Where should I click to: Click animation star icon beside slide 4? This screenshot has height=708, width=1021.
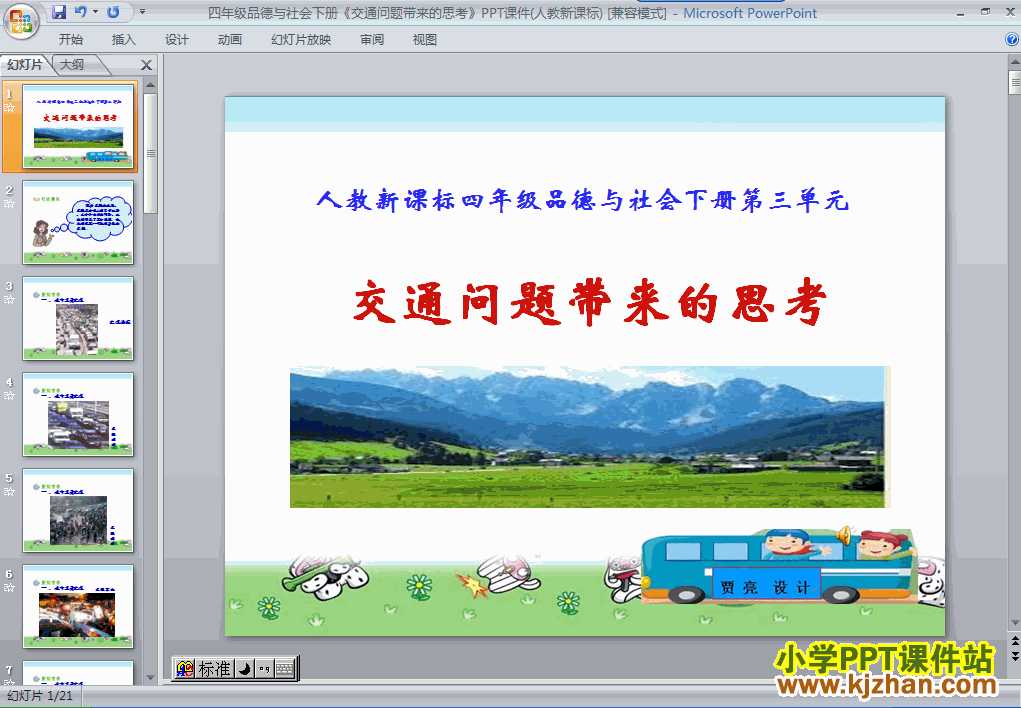click(9, 395)
